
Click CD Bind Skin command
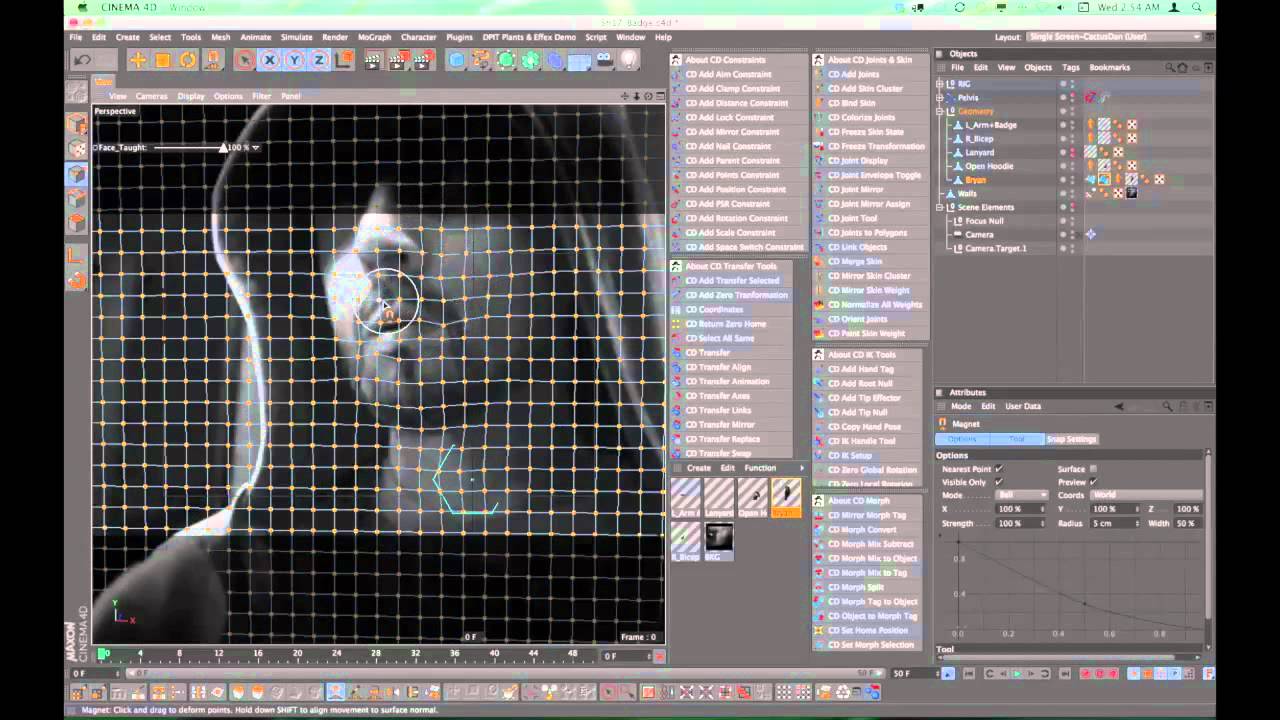[851, 103]
